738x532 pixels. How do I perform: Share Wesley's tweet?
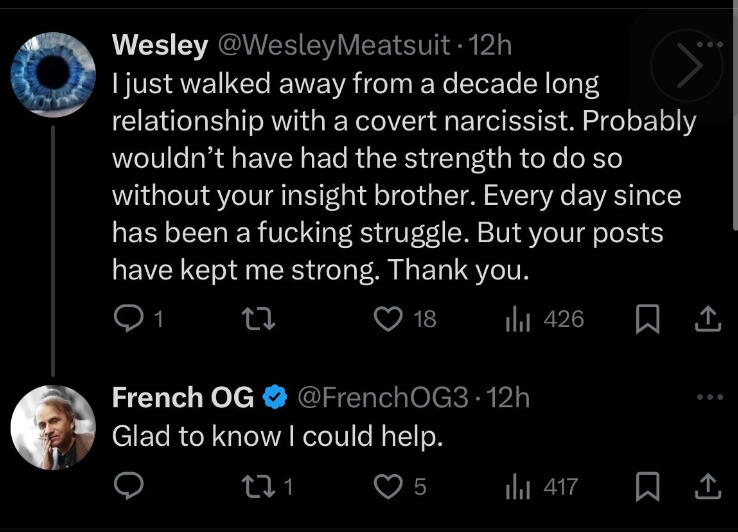click(706, 319)
